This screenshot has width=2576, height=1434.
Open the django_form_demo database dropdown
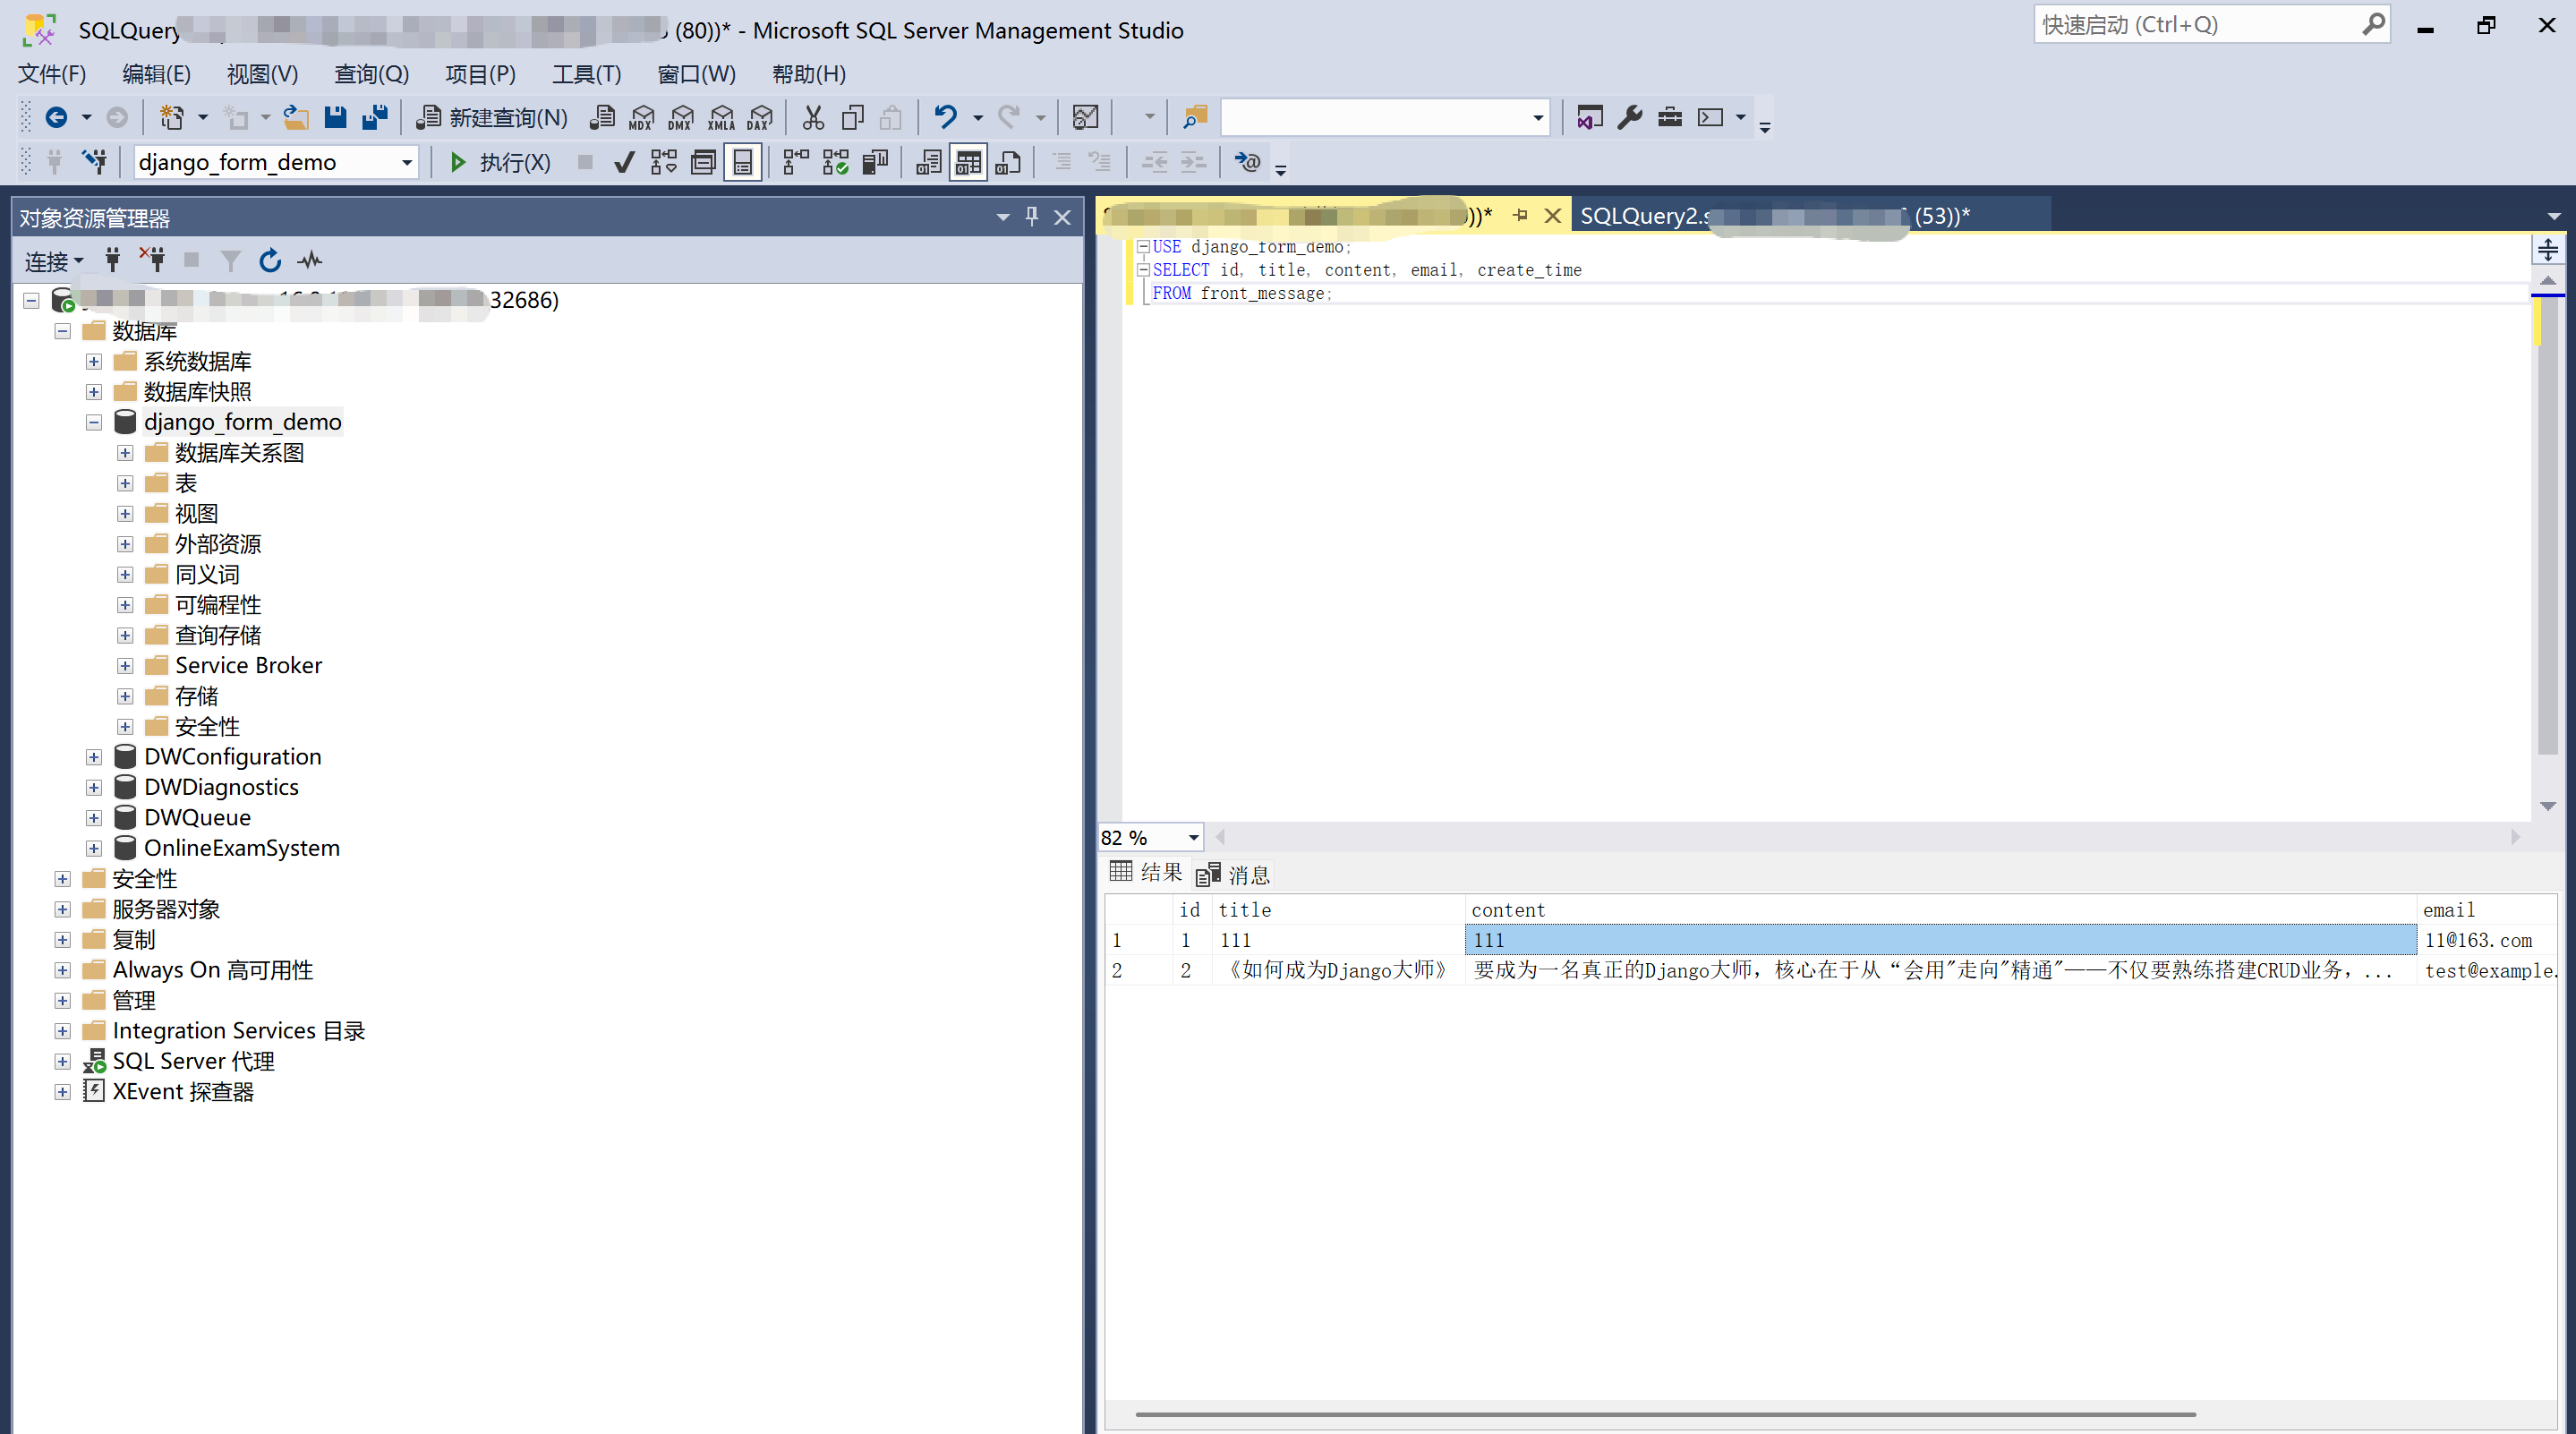pyautogui.click(x=407, y=162)
